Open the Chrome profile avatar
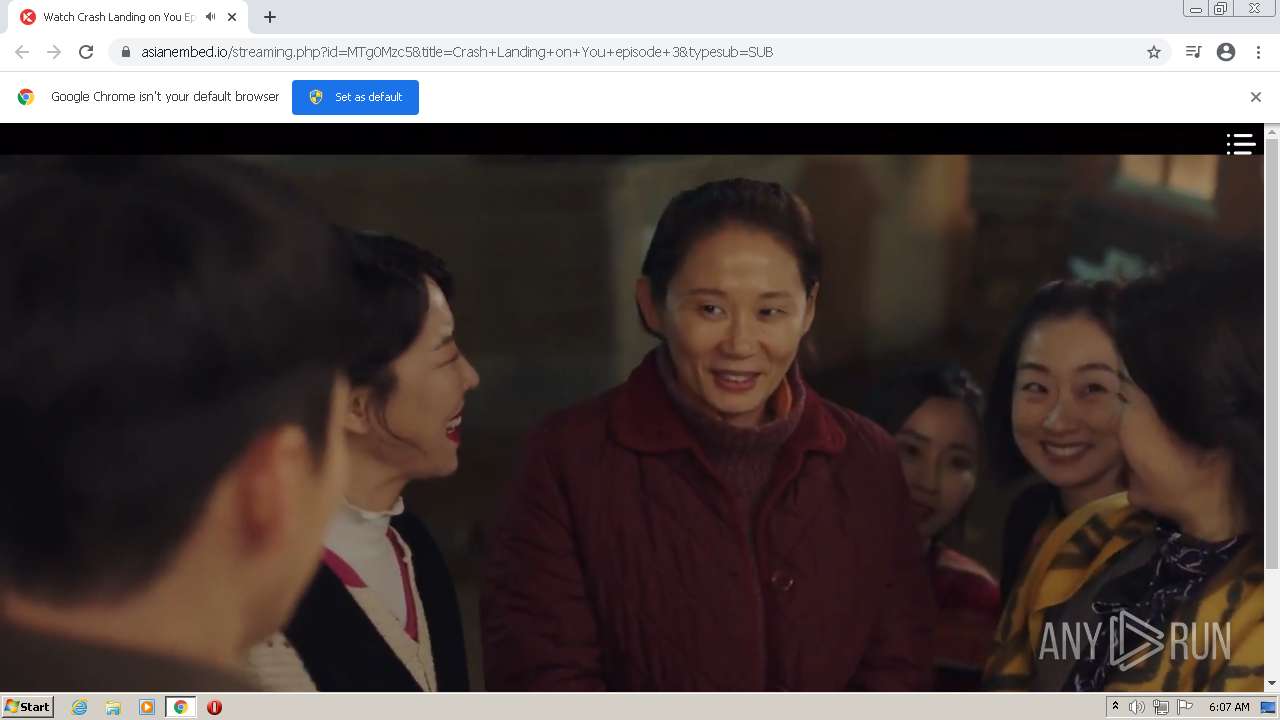 click(1226, 52)
